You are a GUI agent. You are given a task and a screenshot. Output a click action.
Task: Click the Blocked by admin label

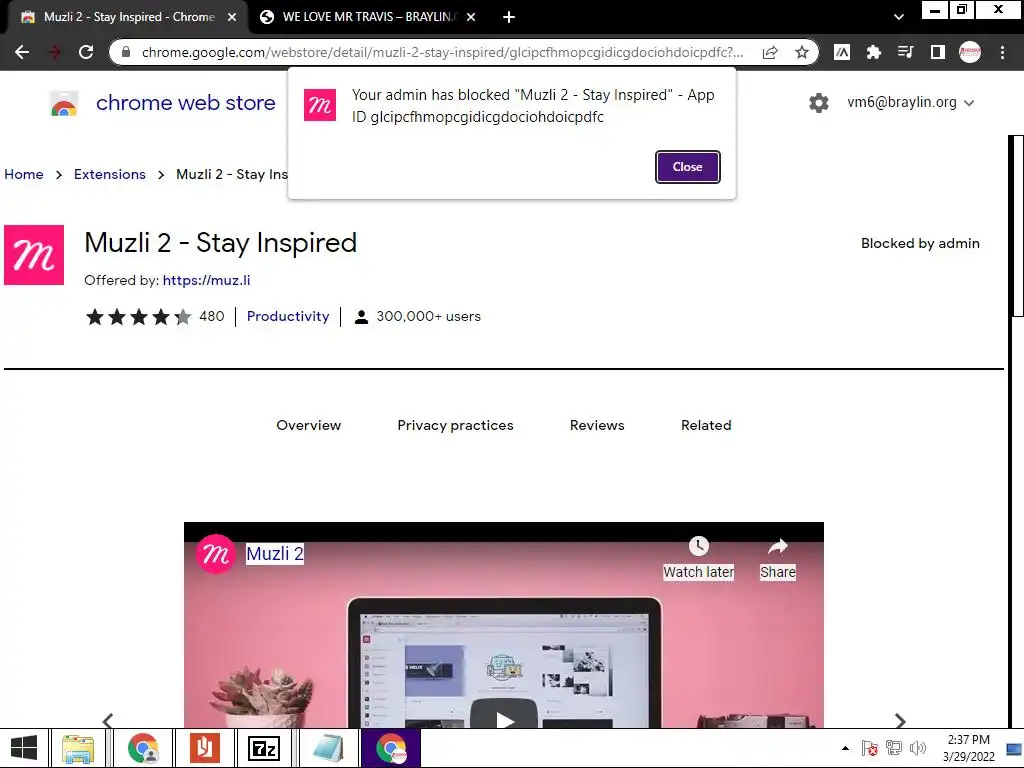(x=920, y=244)
